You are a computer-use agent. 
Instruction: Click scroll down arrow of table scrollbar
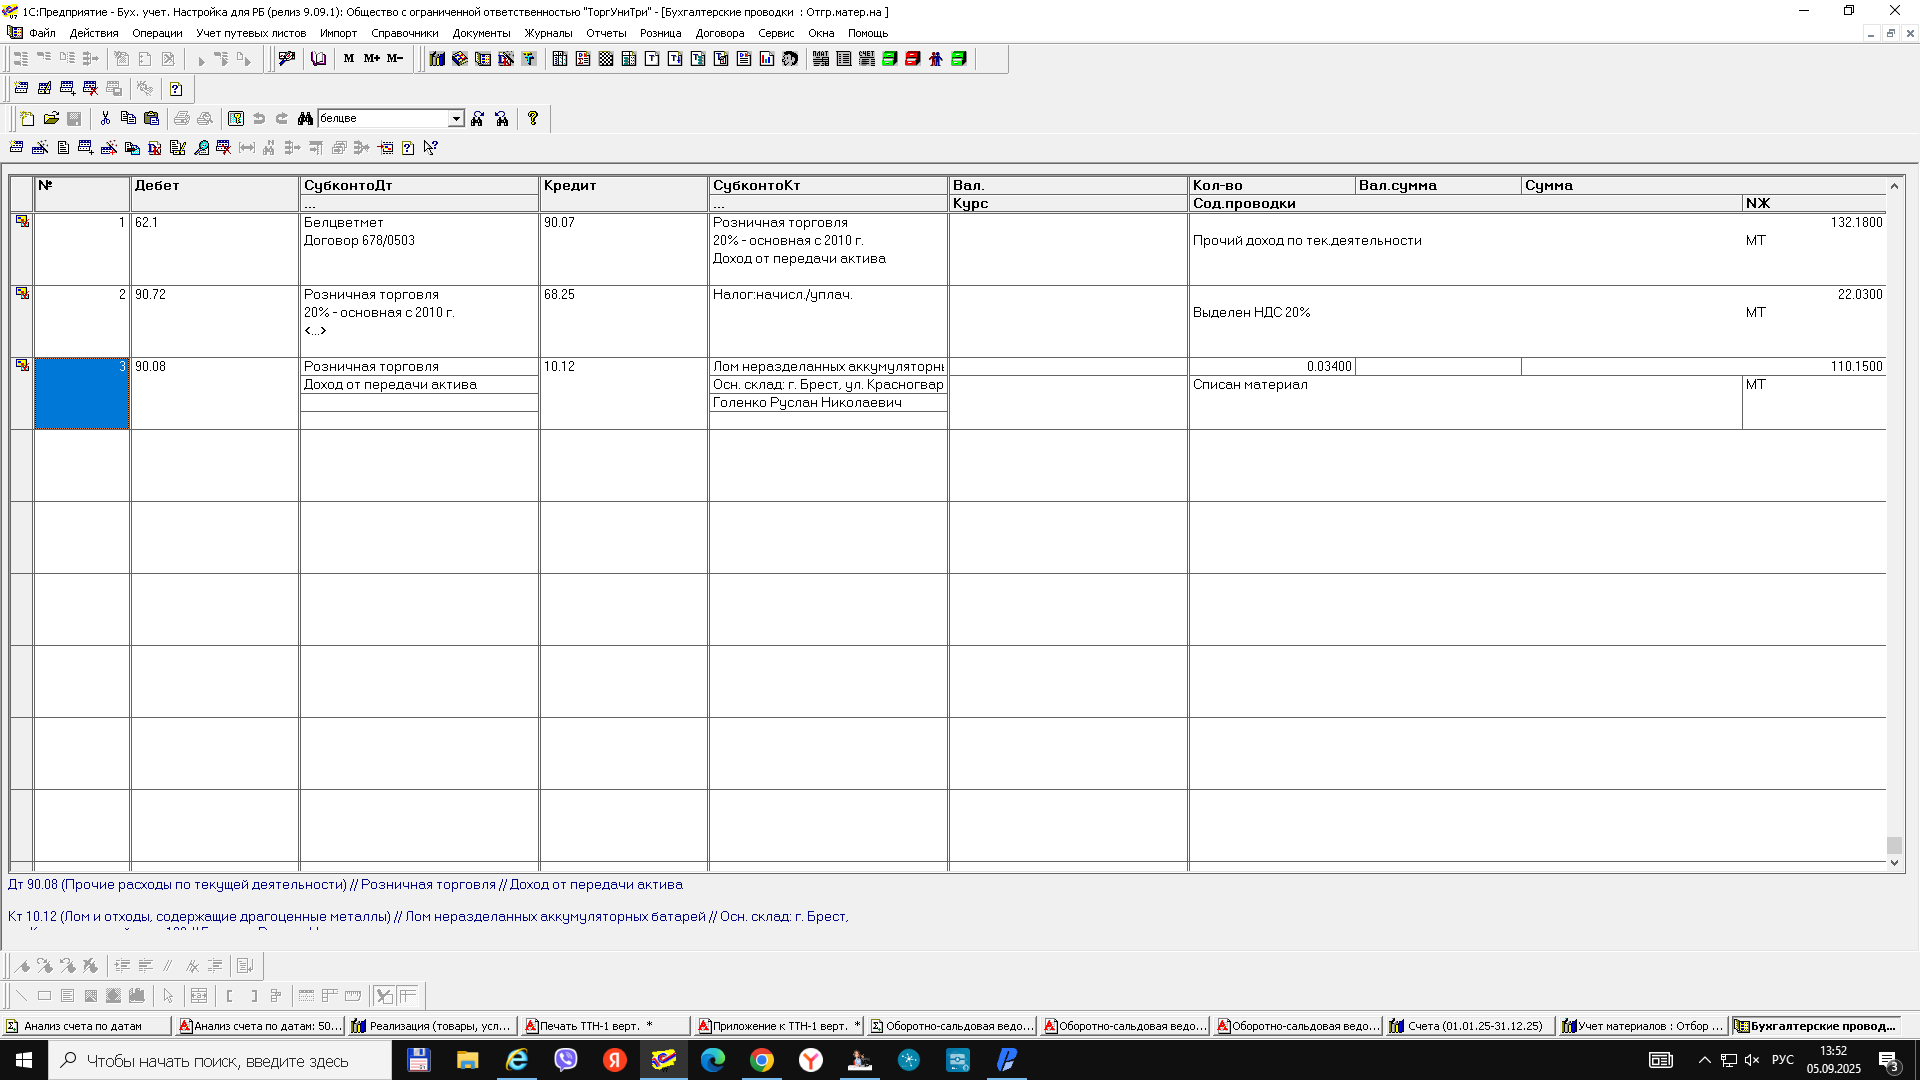[1894, 863]
